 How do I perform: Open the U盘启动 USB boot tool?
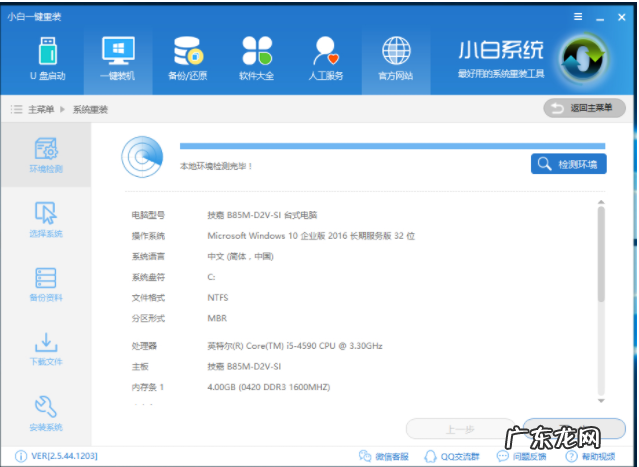pos(47,58)
